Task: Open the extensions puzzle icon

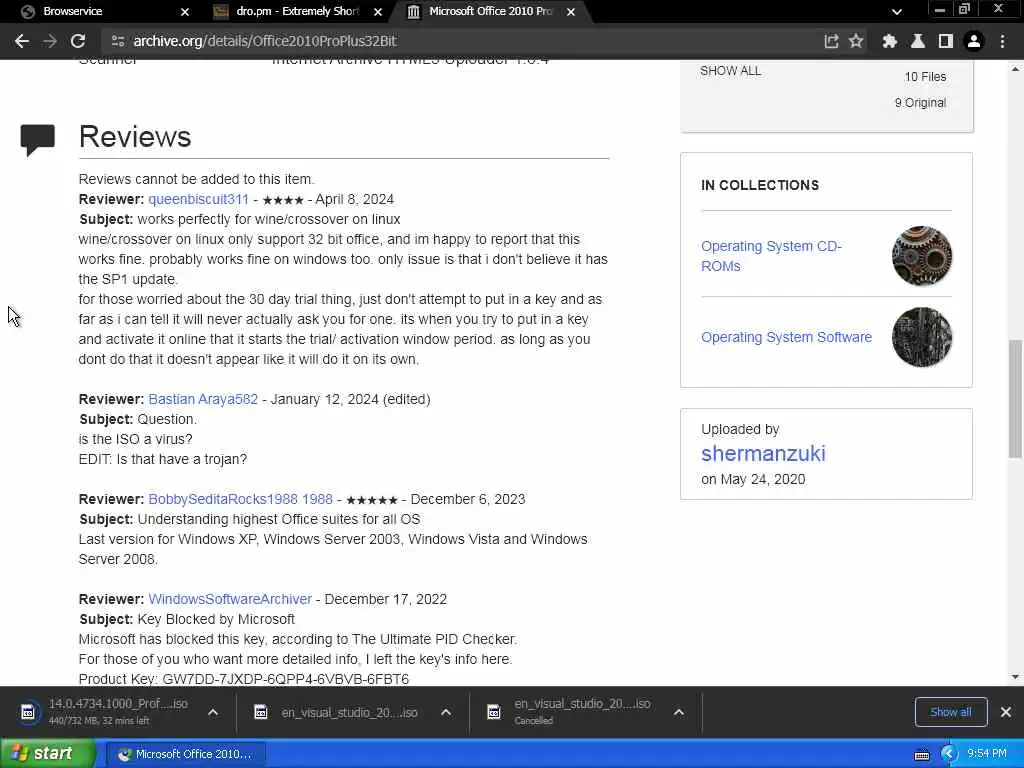Action: click(x=889, y=41)
